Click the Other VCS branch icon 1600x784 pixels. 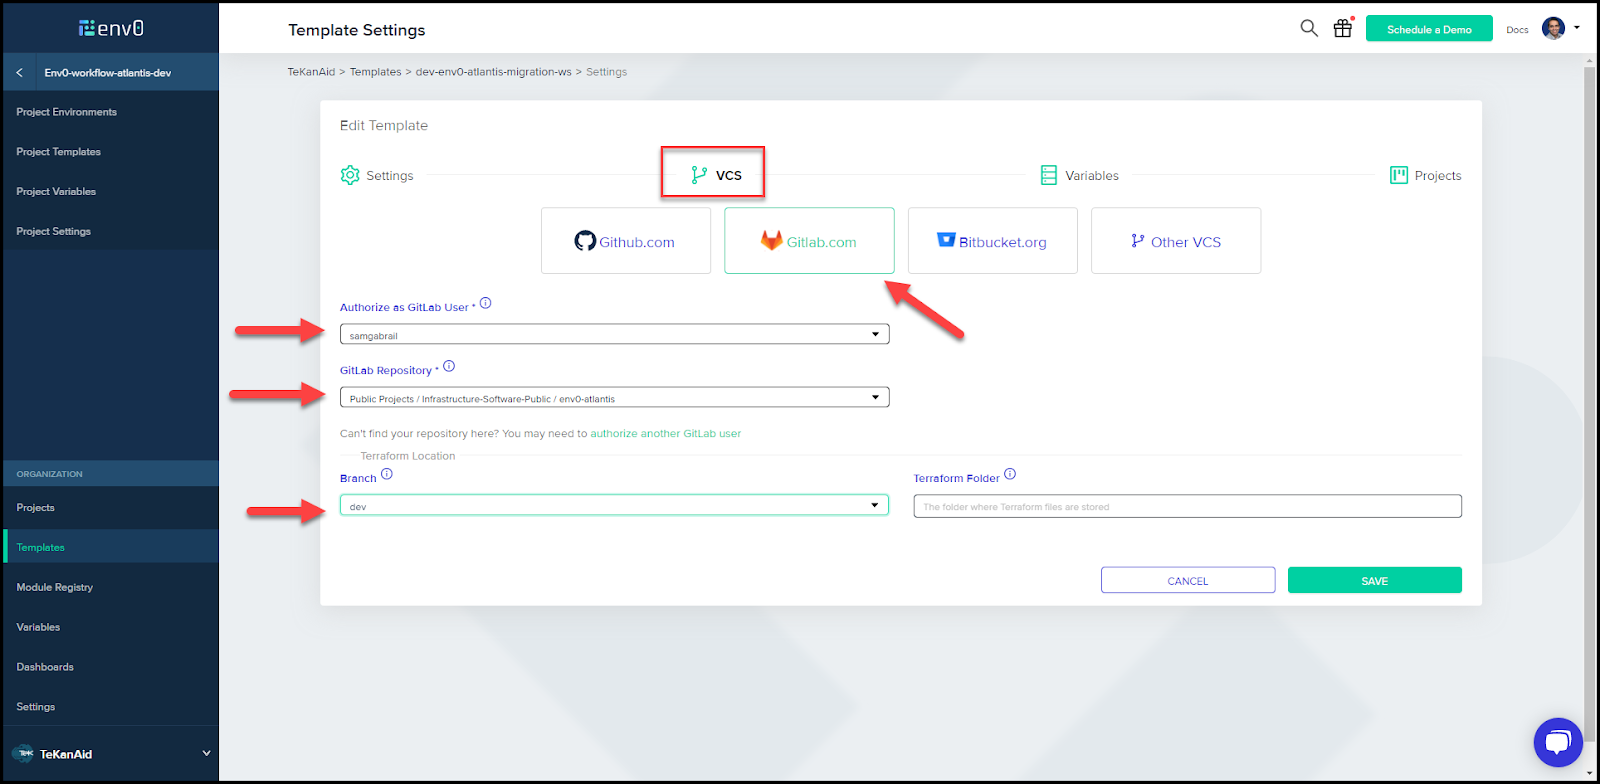coord(1137,241)
